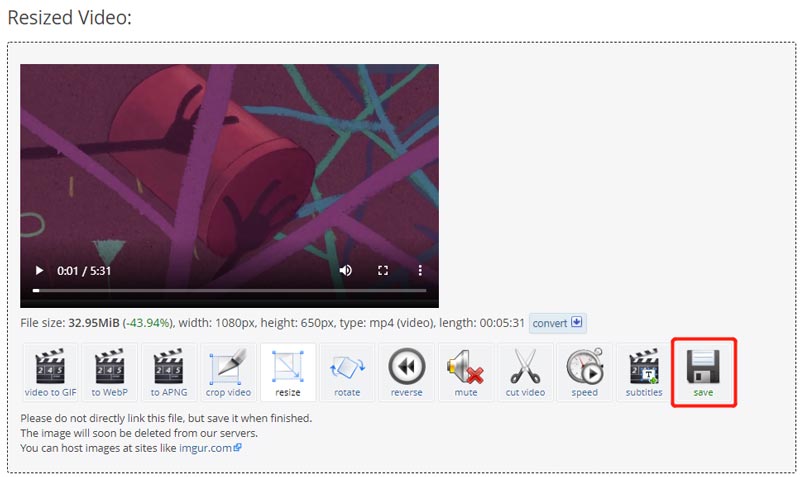This screenshot has width=800, height=477.
Task: Save the resized video
Action: pyautogui.click(x=703, y=372)
